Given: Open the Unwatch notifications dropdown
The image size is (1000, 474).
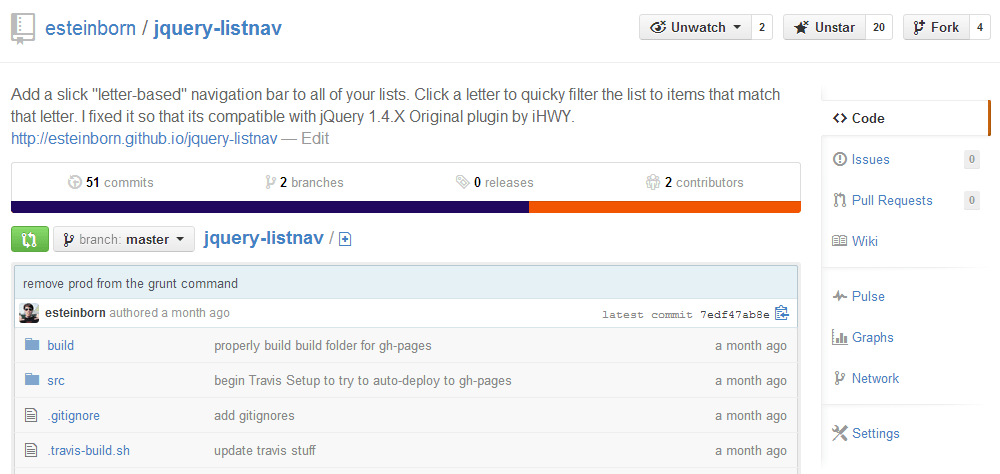Looking at the screenshot, I should point(695,28).
